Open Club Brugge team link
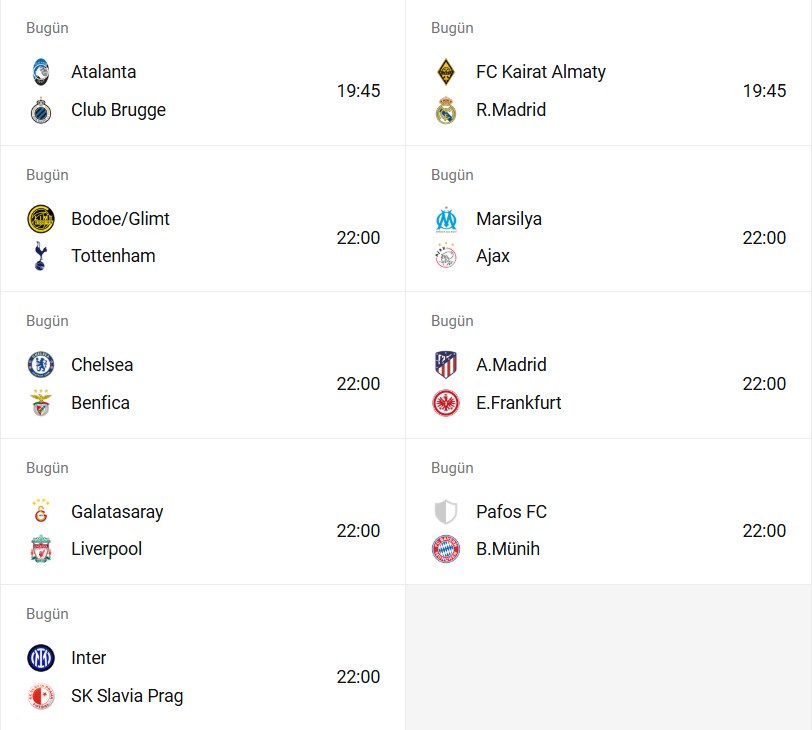Image resolution: width=812 pixels, height=730 pixels. click(x=118, y=110)
